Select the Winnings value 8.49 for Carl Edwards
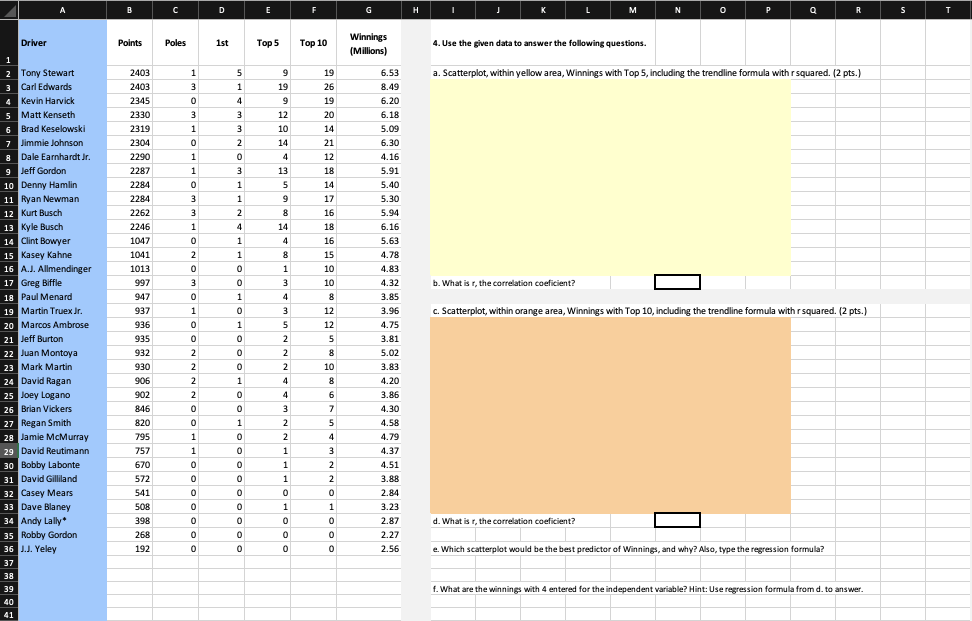This screenshot has height=621, width=972. (368, 86)
